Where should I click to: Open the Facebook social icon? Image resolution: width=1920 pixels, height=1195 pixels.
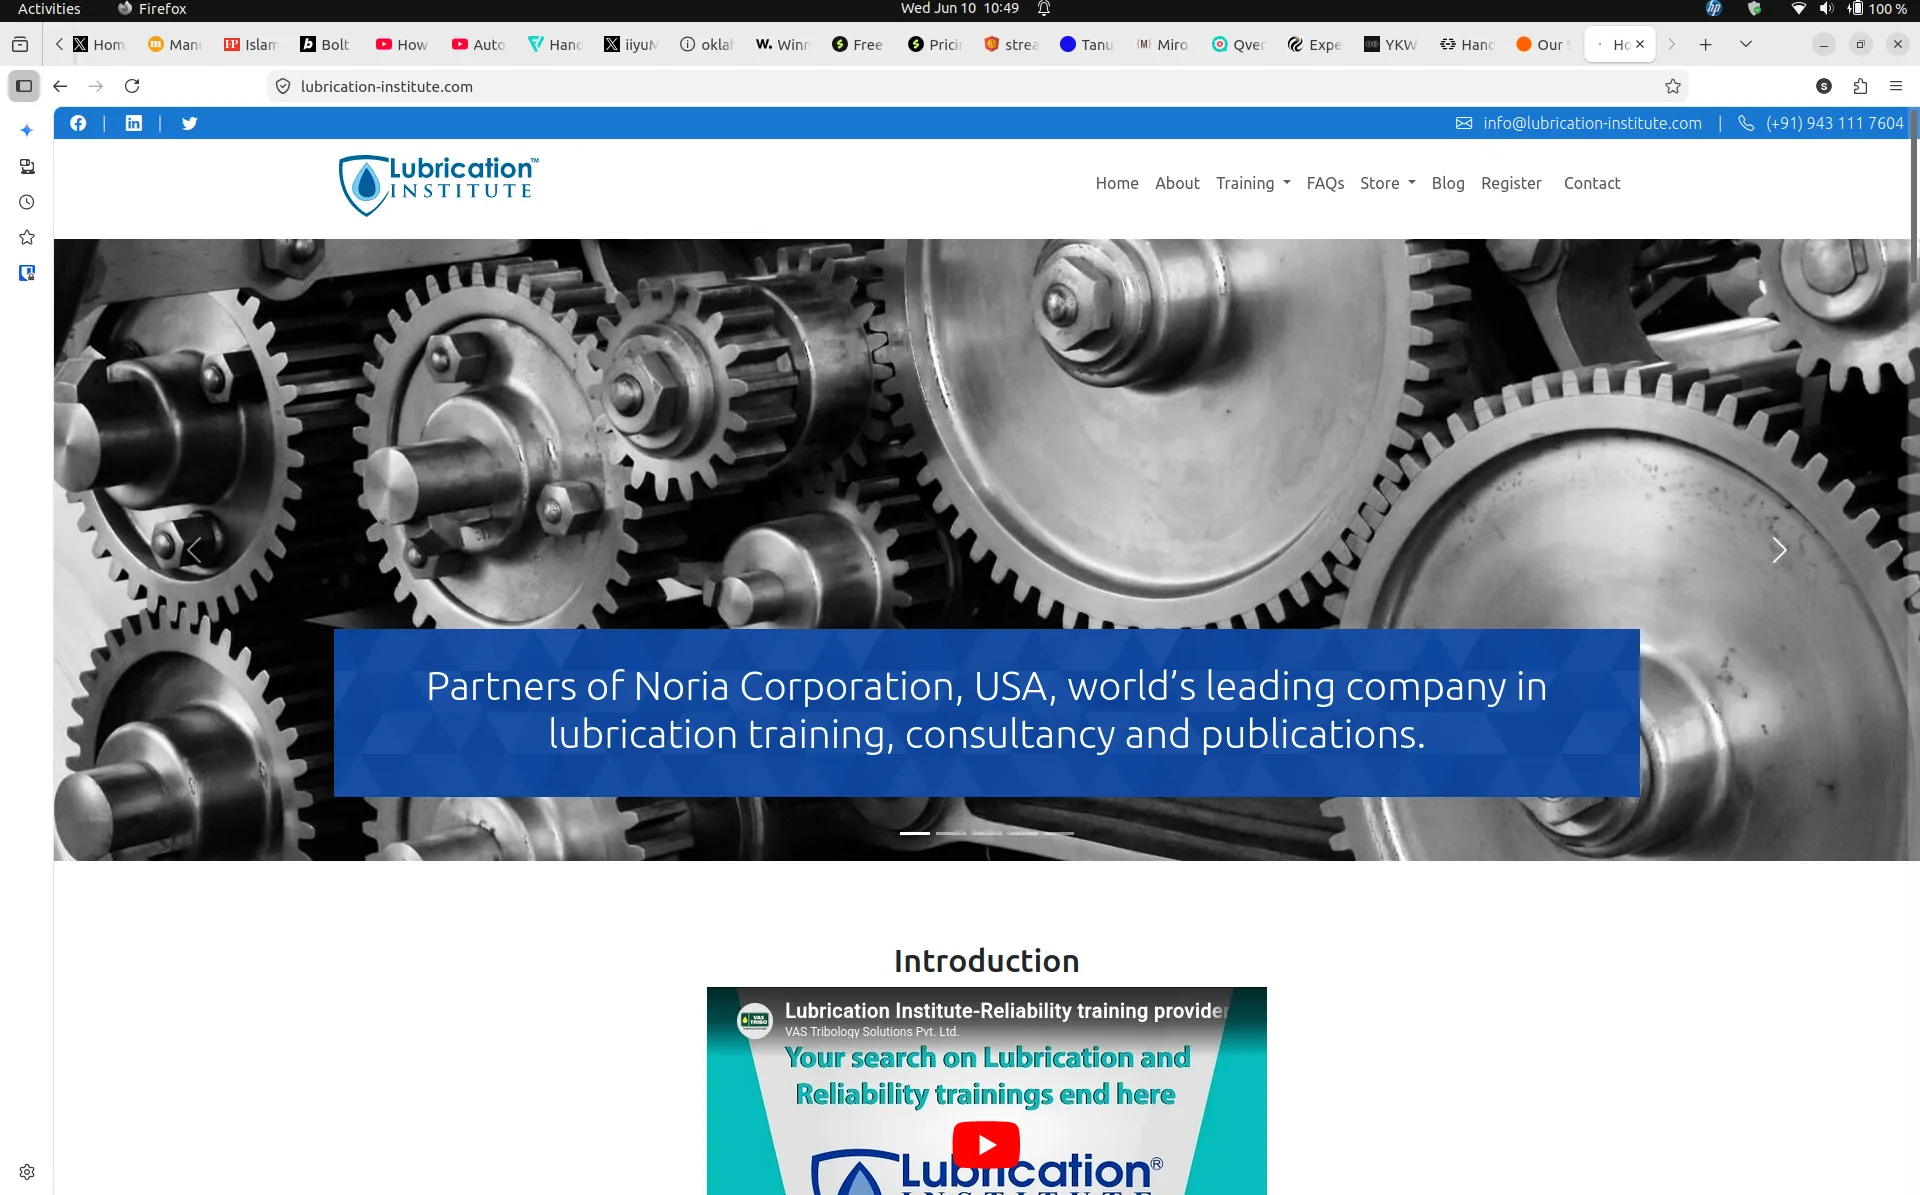point(78,123)
